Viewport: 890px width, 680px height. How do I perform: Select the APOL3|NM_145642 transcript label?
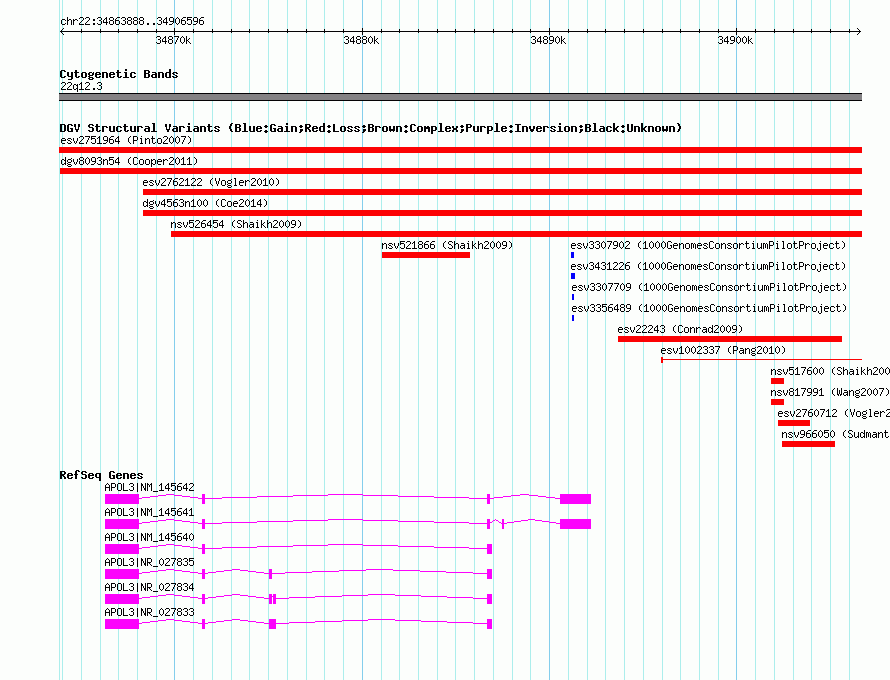point(149,487)
